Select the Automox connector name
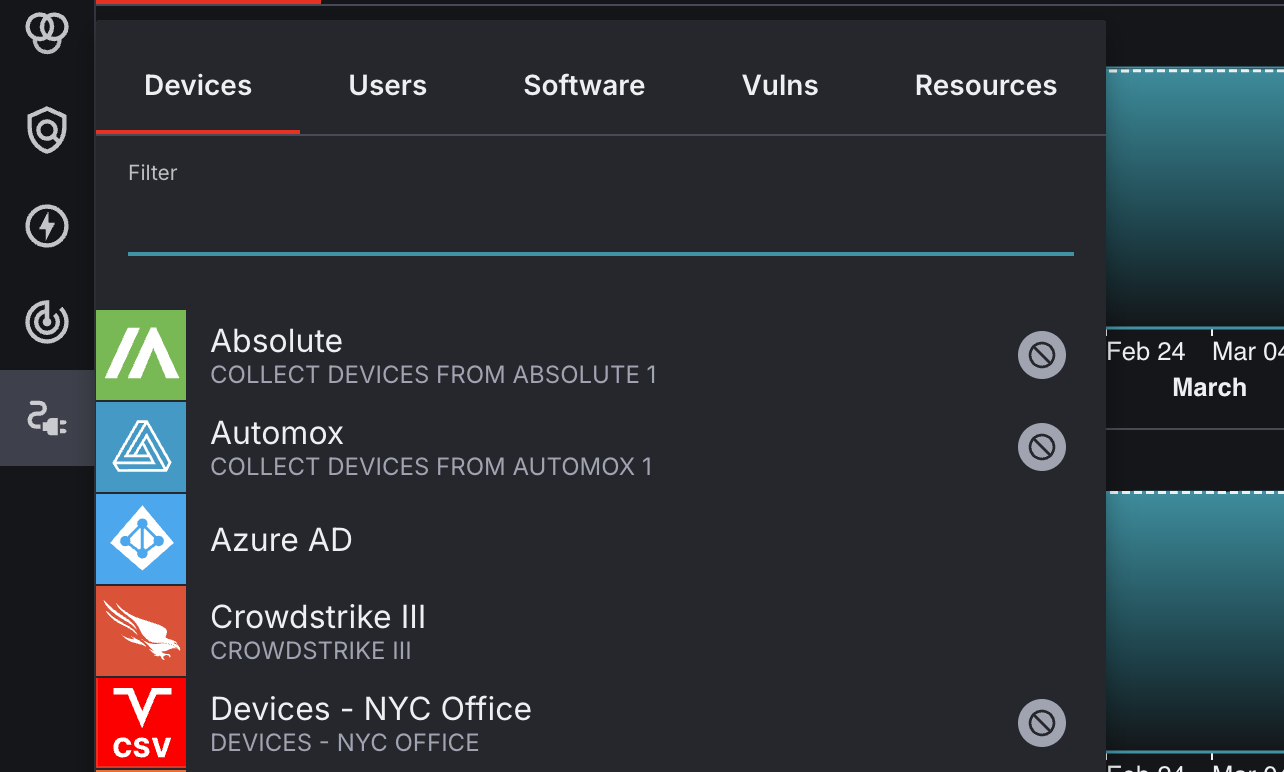This screenshot has height=772, width=1284. click(278, 433)
